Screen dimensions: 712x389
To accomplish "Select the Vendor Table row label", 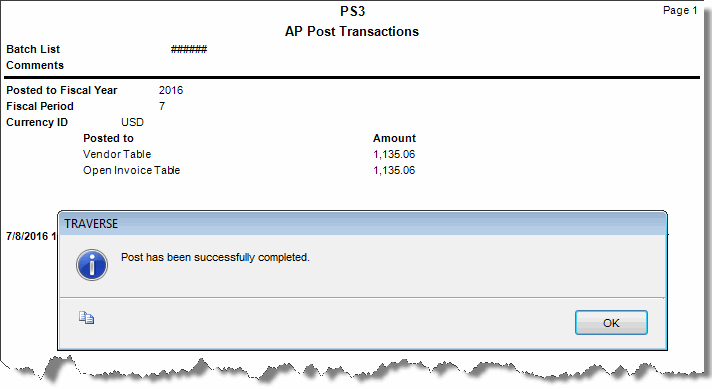I will [x=117, y=154].
